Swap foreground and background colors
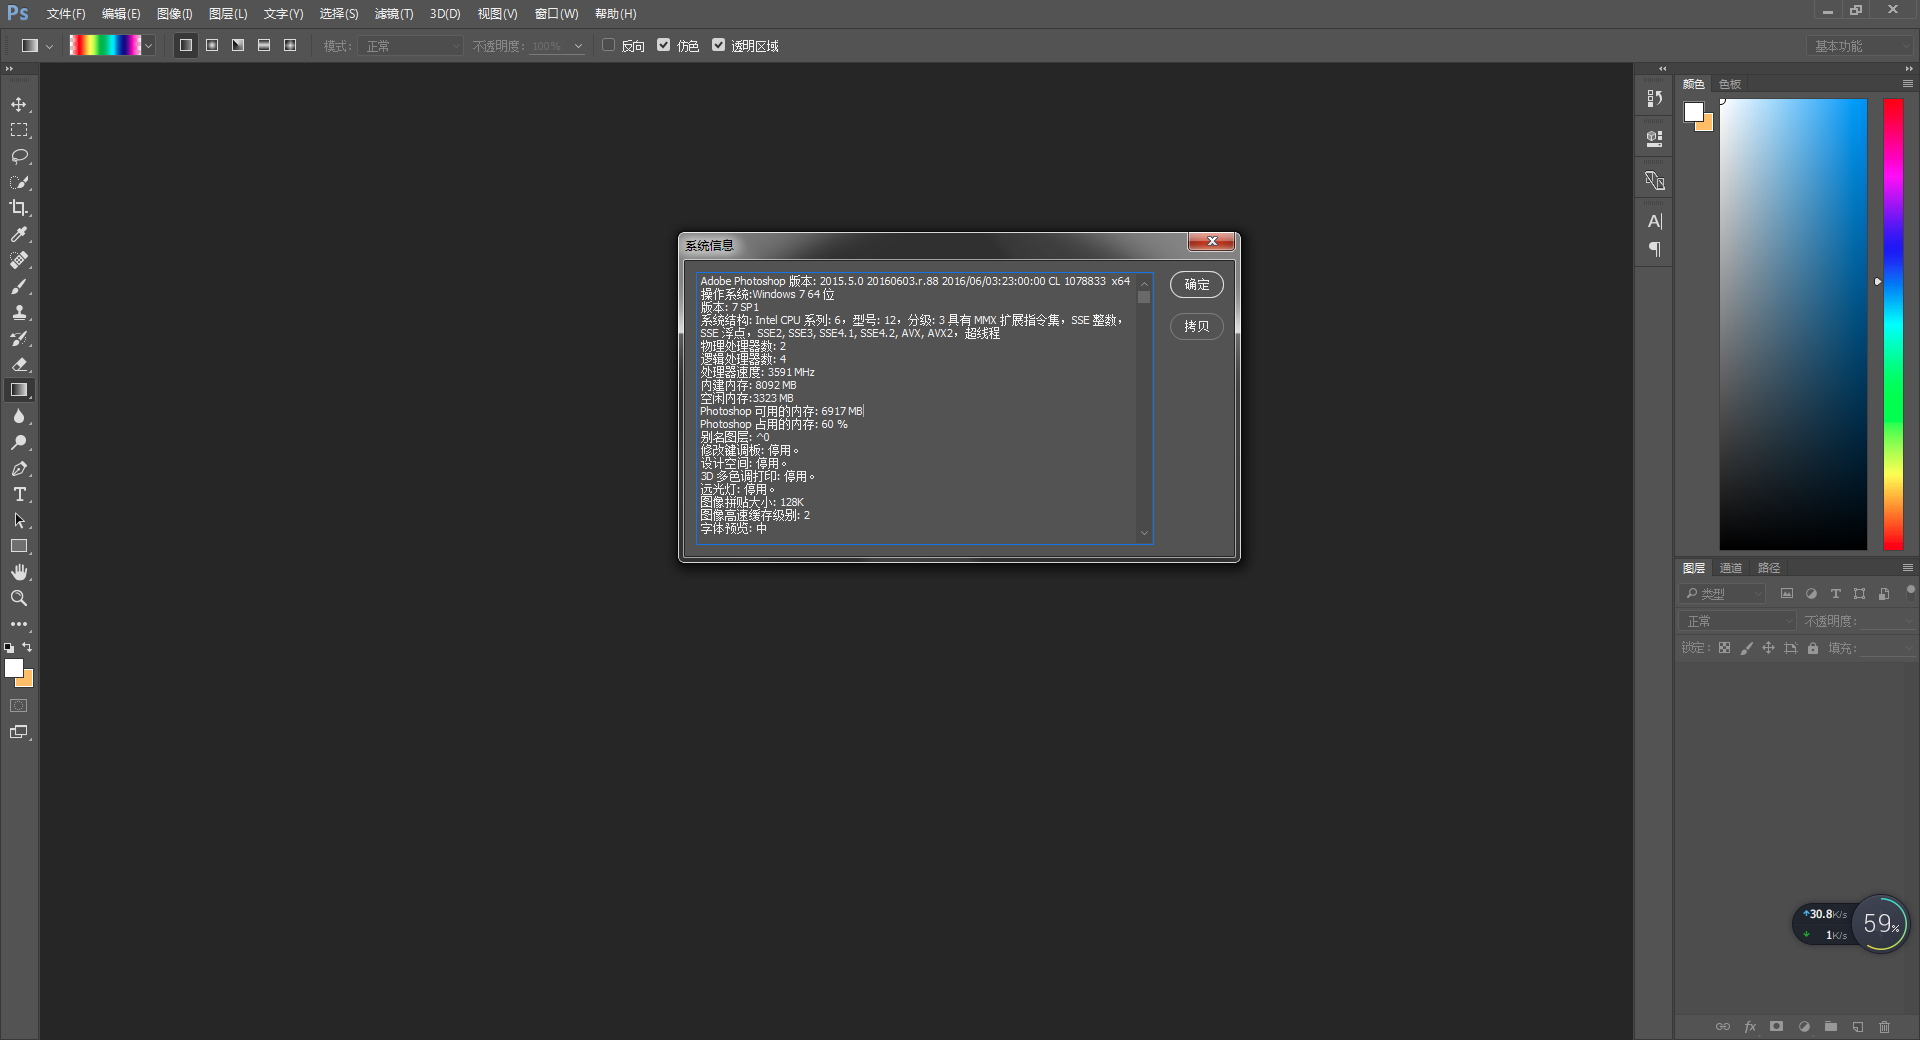The width and height of the screenshot is (1920, 1040). (27, 647)
